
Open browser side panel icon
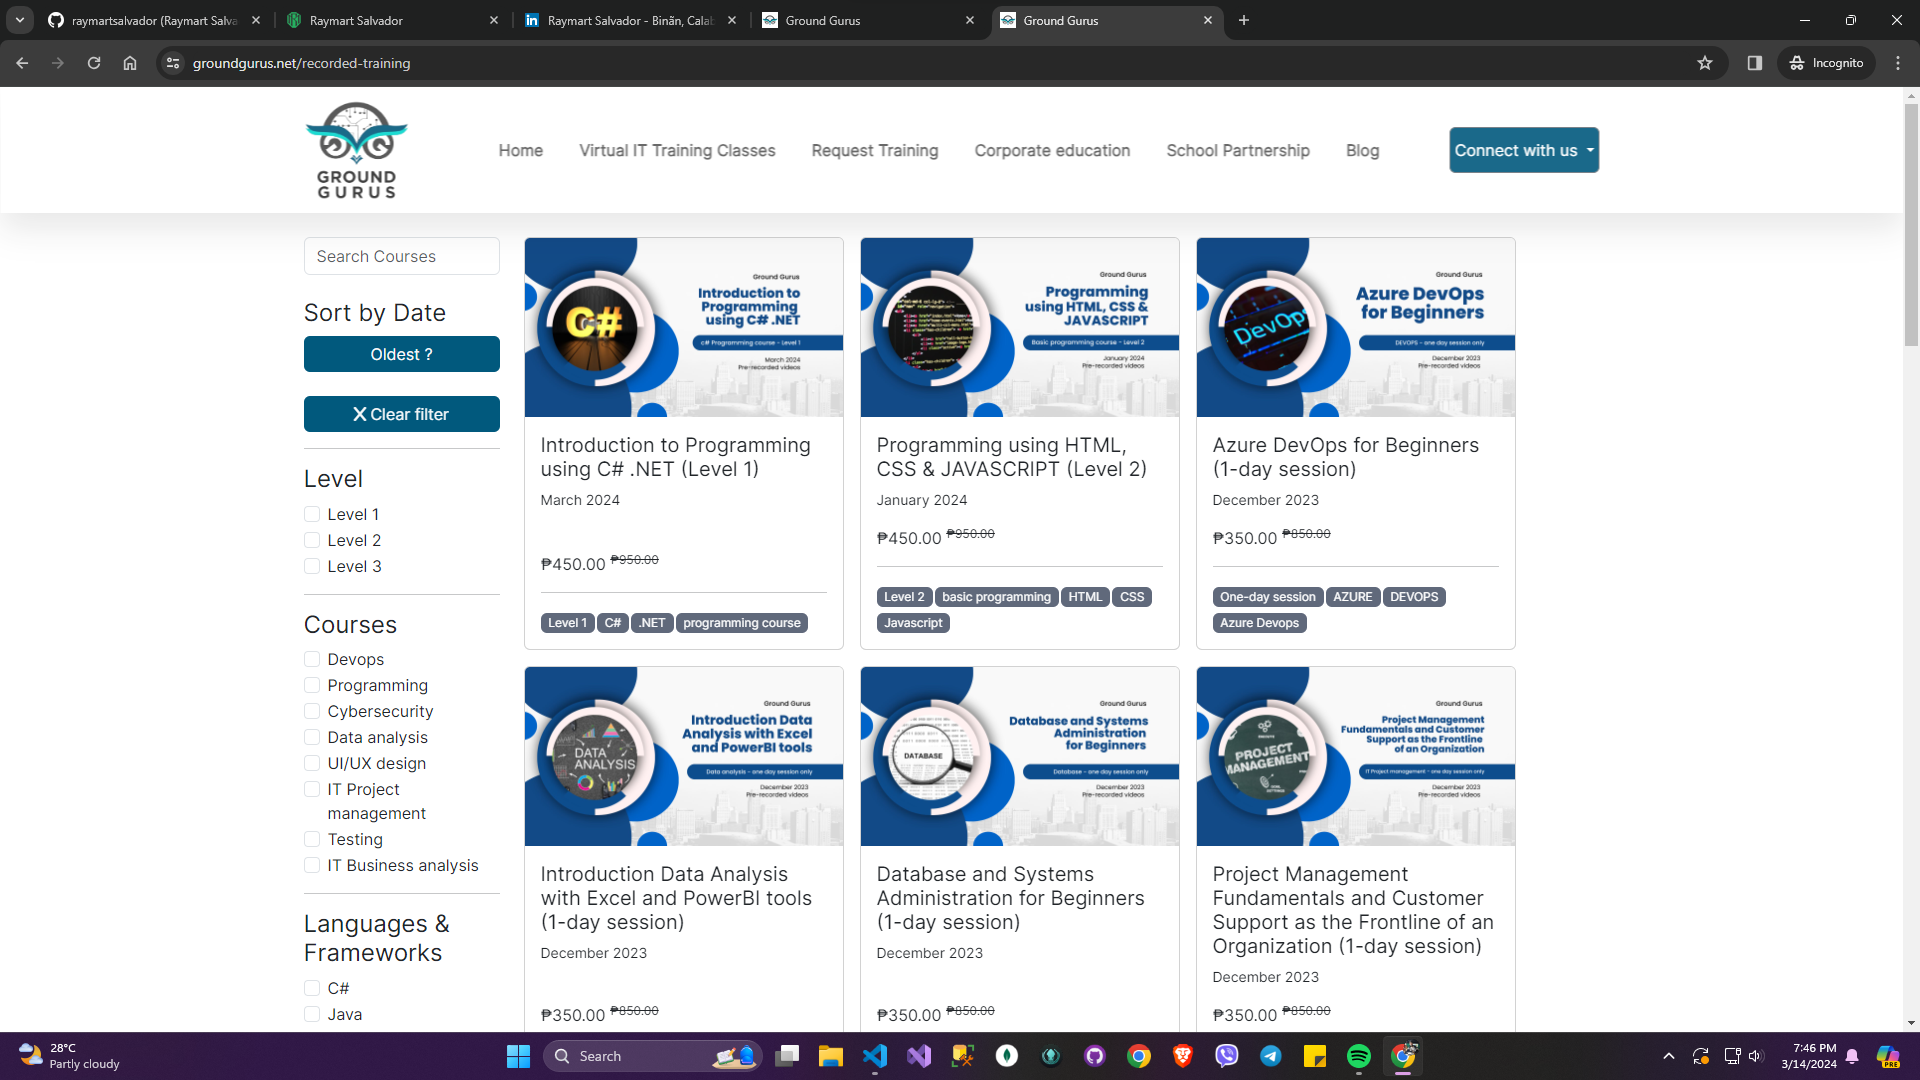1754,63
